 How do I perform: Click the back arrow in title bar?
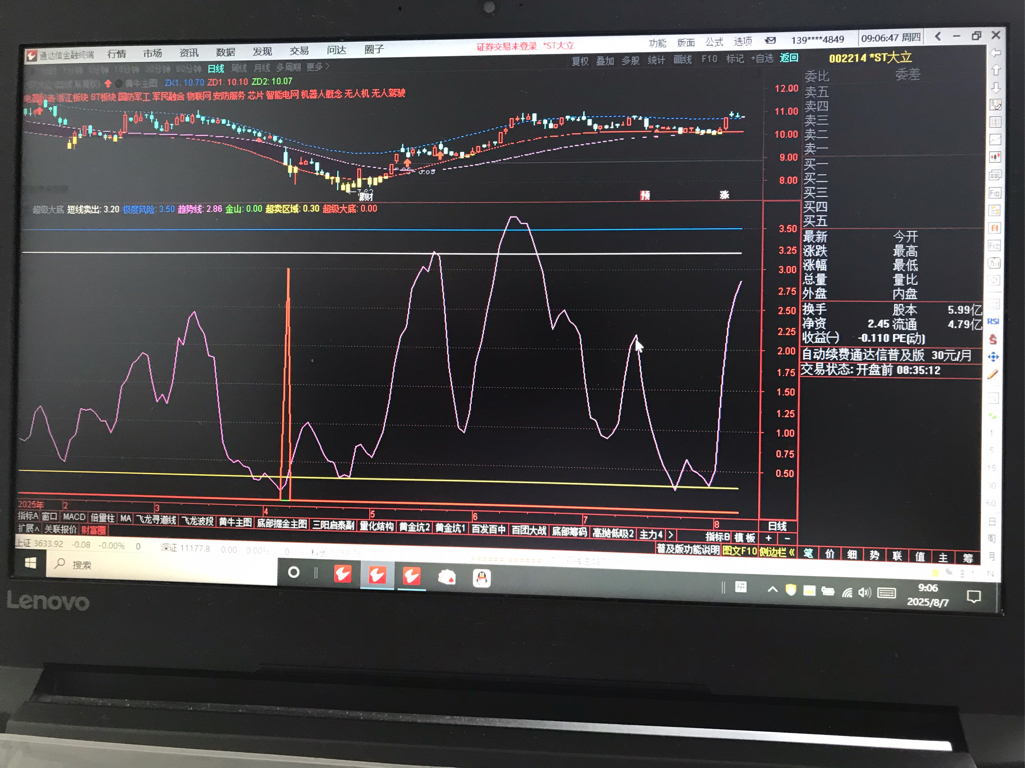[938, 37]
